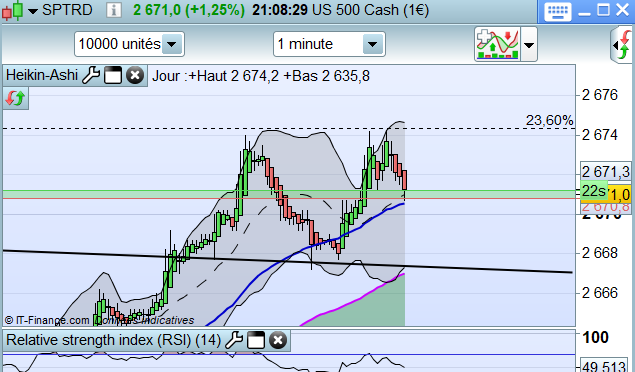Click the 2 666 price axis value

(x=600, y=293)
